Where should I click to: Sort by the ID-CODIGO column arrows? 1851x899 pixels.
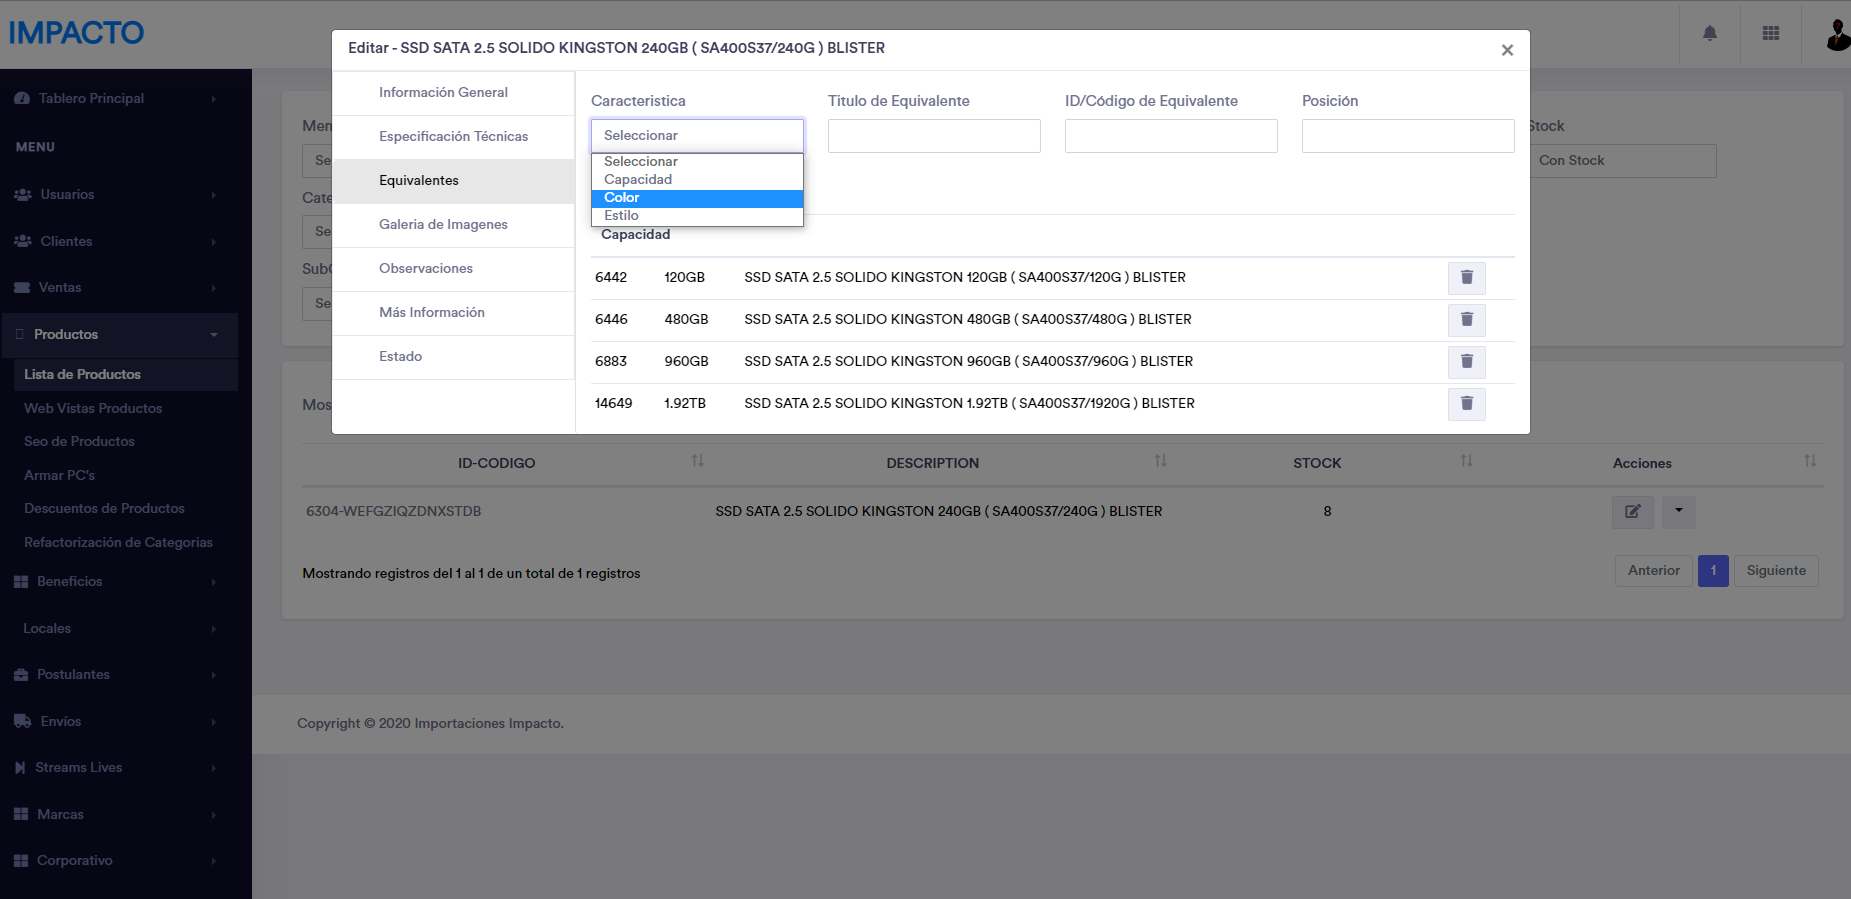(698, 461)
